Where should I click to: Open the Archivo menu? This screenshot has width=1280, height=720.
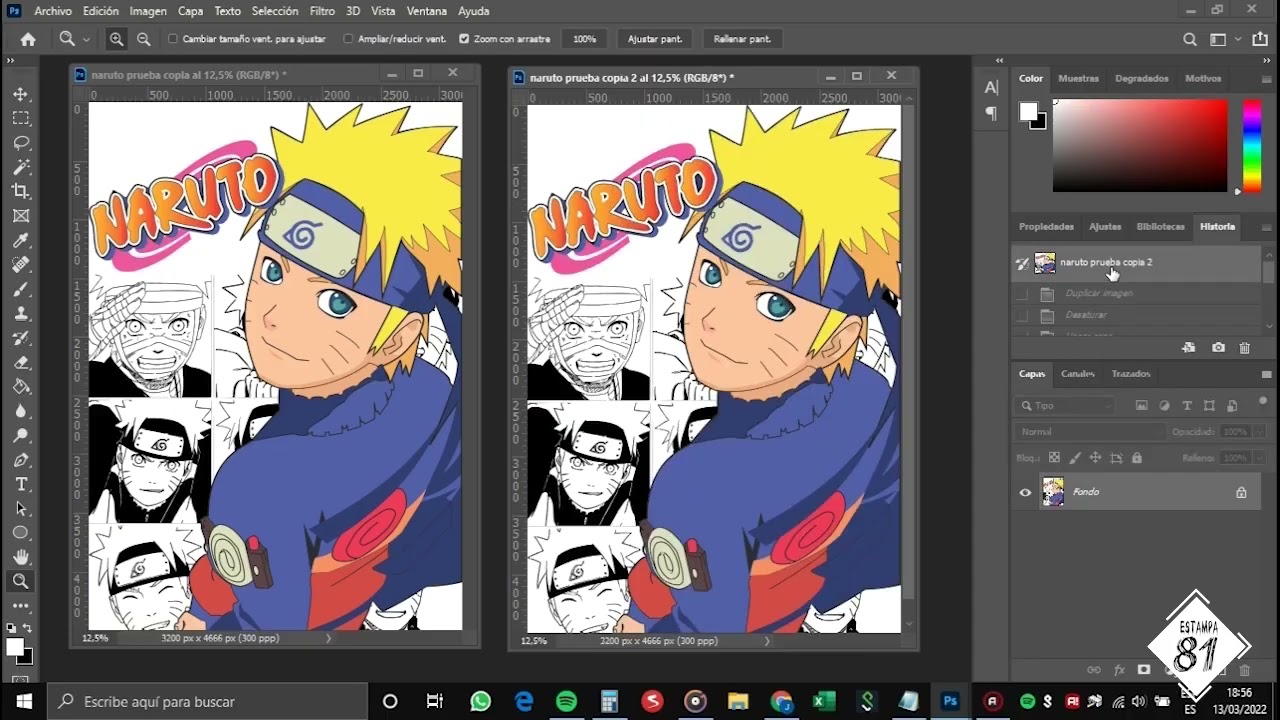pos(53,11)
